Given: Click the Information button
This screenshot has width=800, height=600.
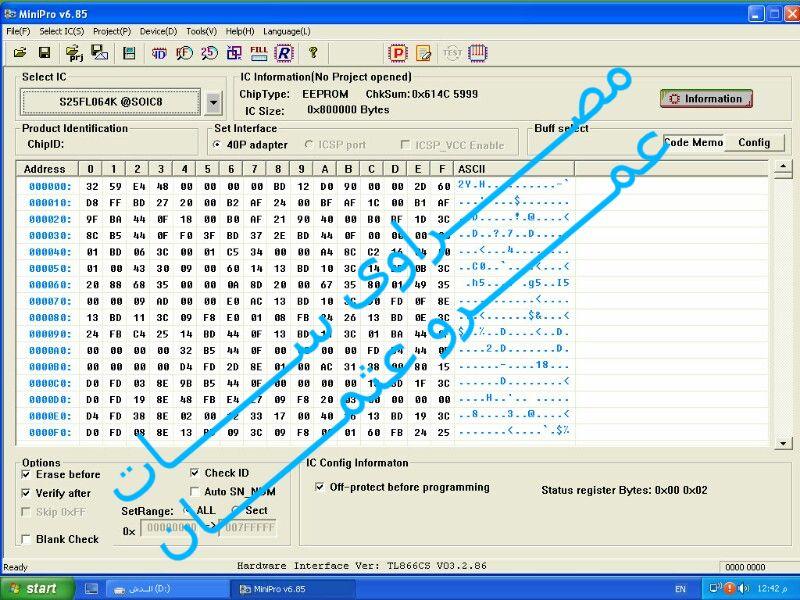Looking at the screenshot, I should tap(706, 98).
